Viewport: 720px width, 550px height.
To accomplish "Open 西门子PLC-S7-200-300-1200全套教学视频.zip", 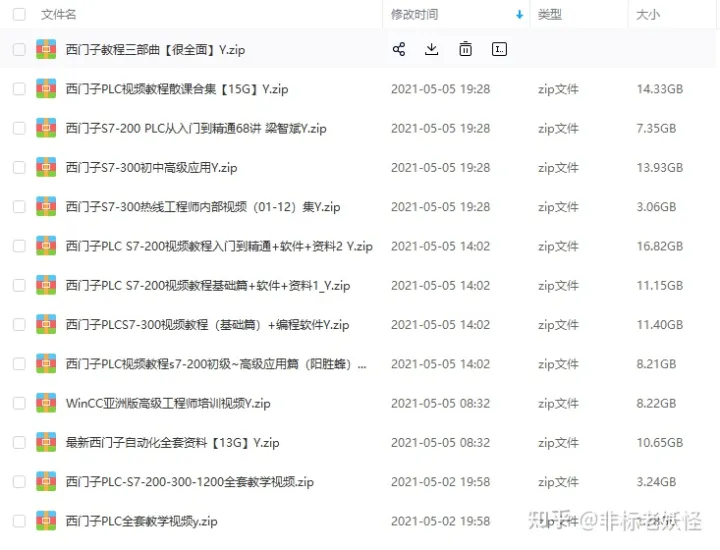I will pos(190,482).
